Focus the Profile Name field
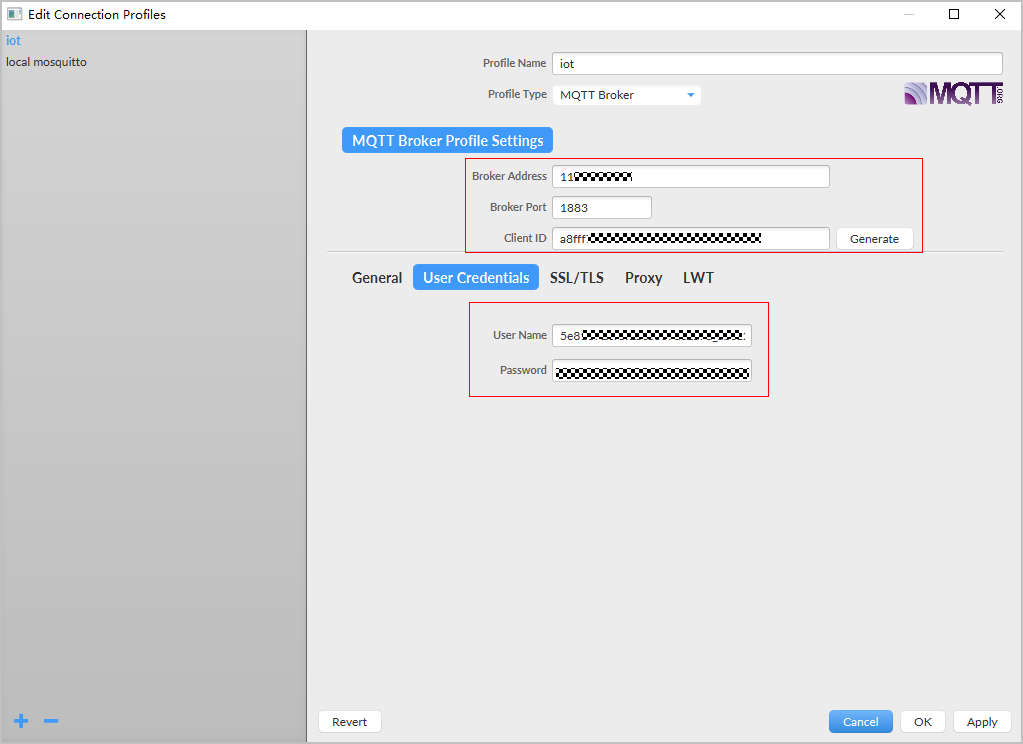Viewport: 1023px width, 744px height. [777, 63]
